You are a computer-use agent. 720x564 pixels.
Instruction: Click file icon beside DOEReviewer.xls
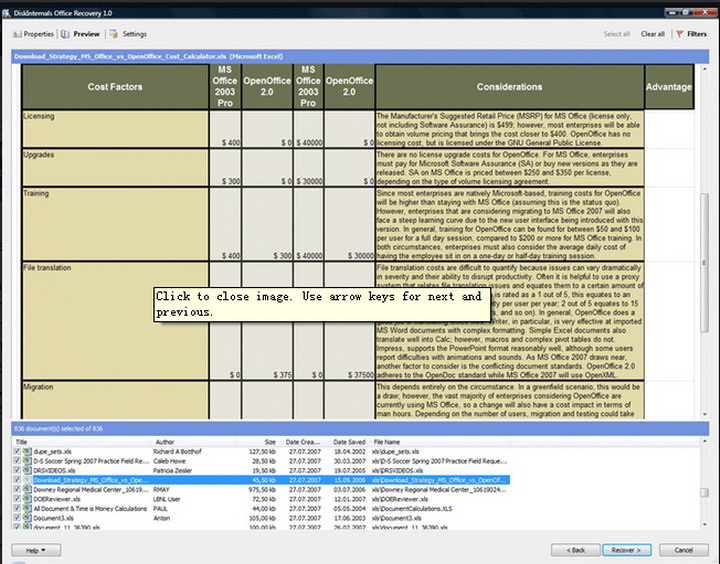click(26, 499)
